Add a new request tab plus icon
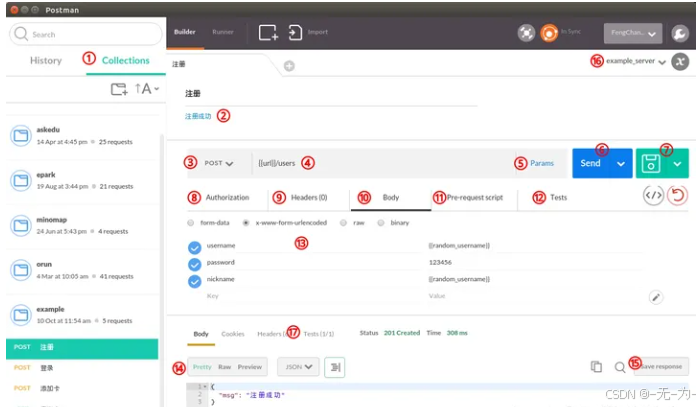The width and height of the screenshot is (700, 407). [289, 66]
